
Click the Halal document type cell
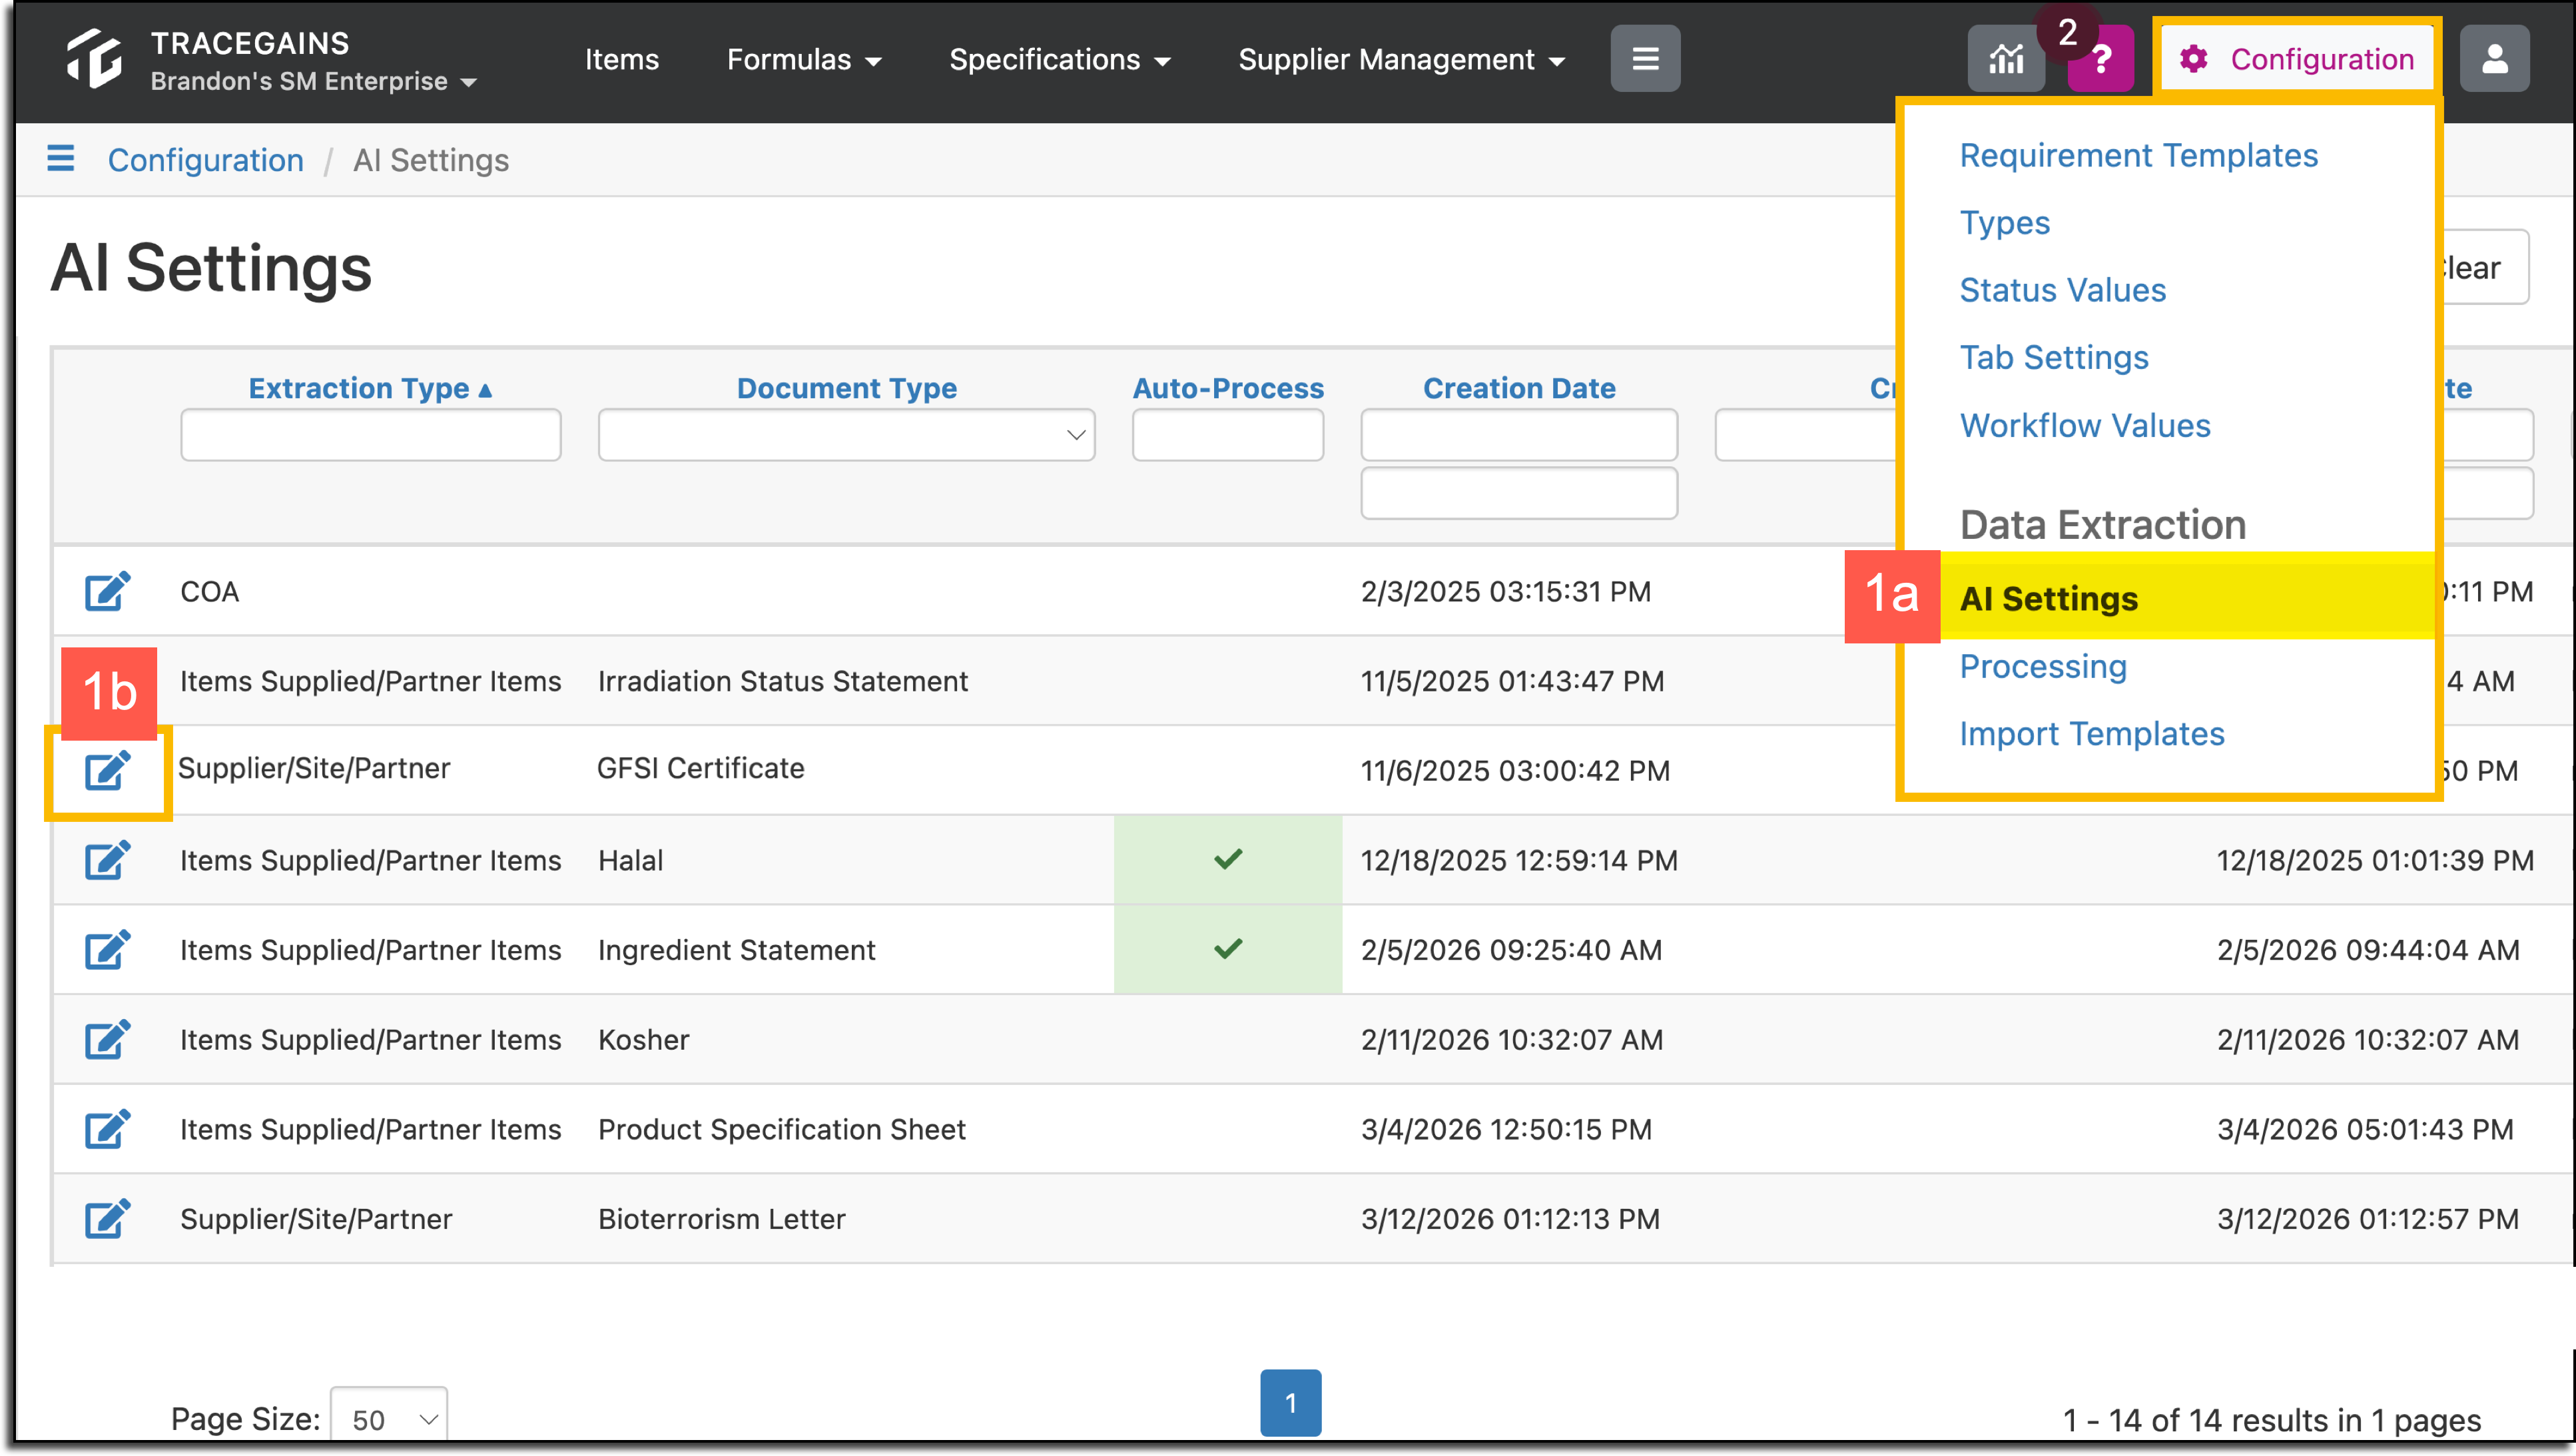630,860
